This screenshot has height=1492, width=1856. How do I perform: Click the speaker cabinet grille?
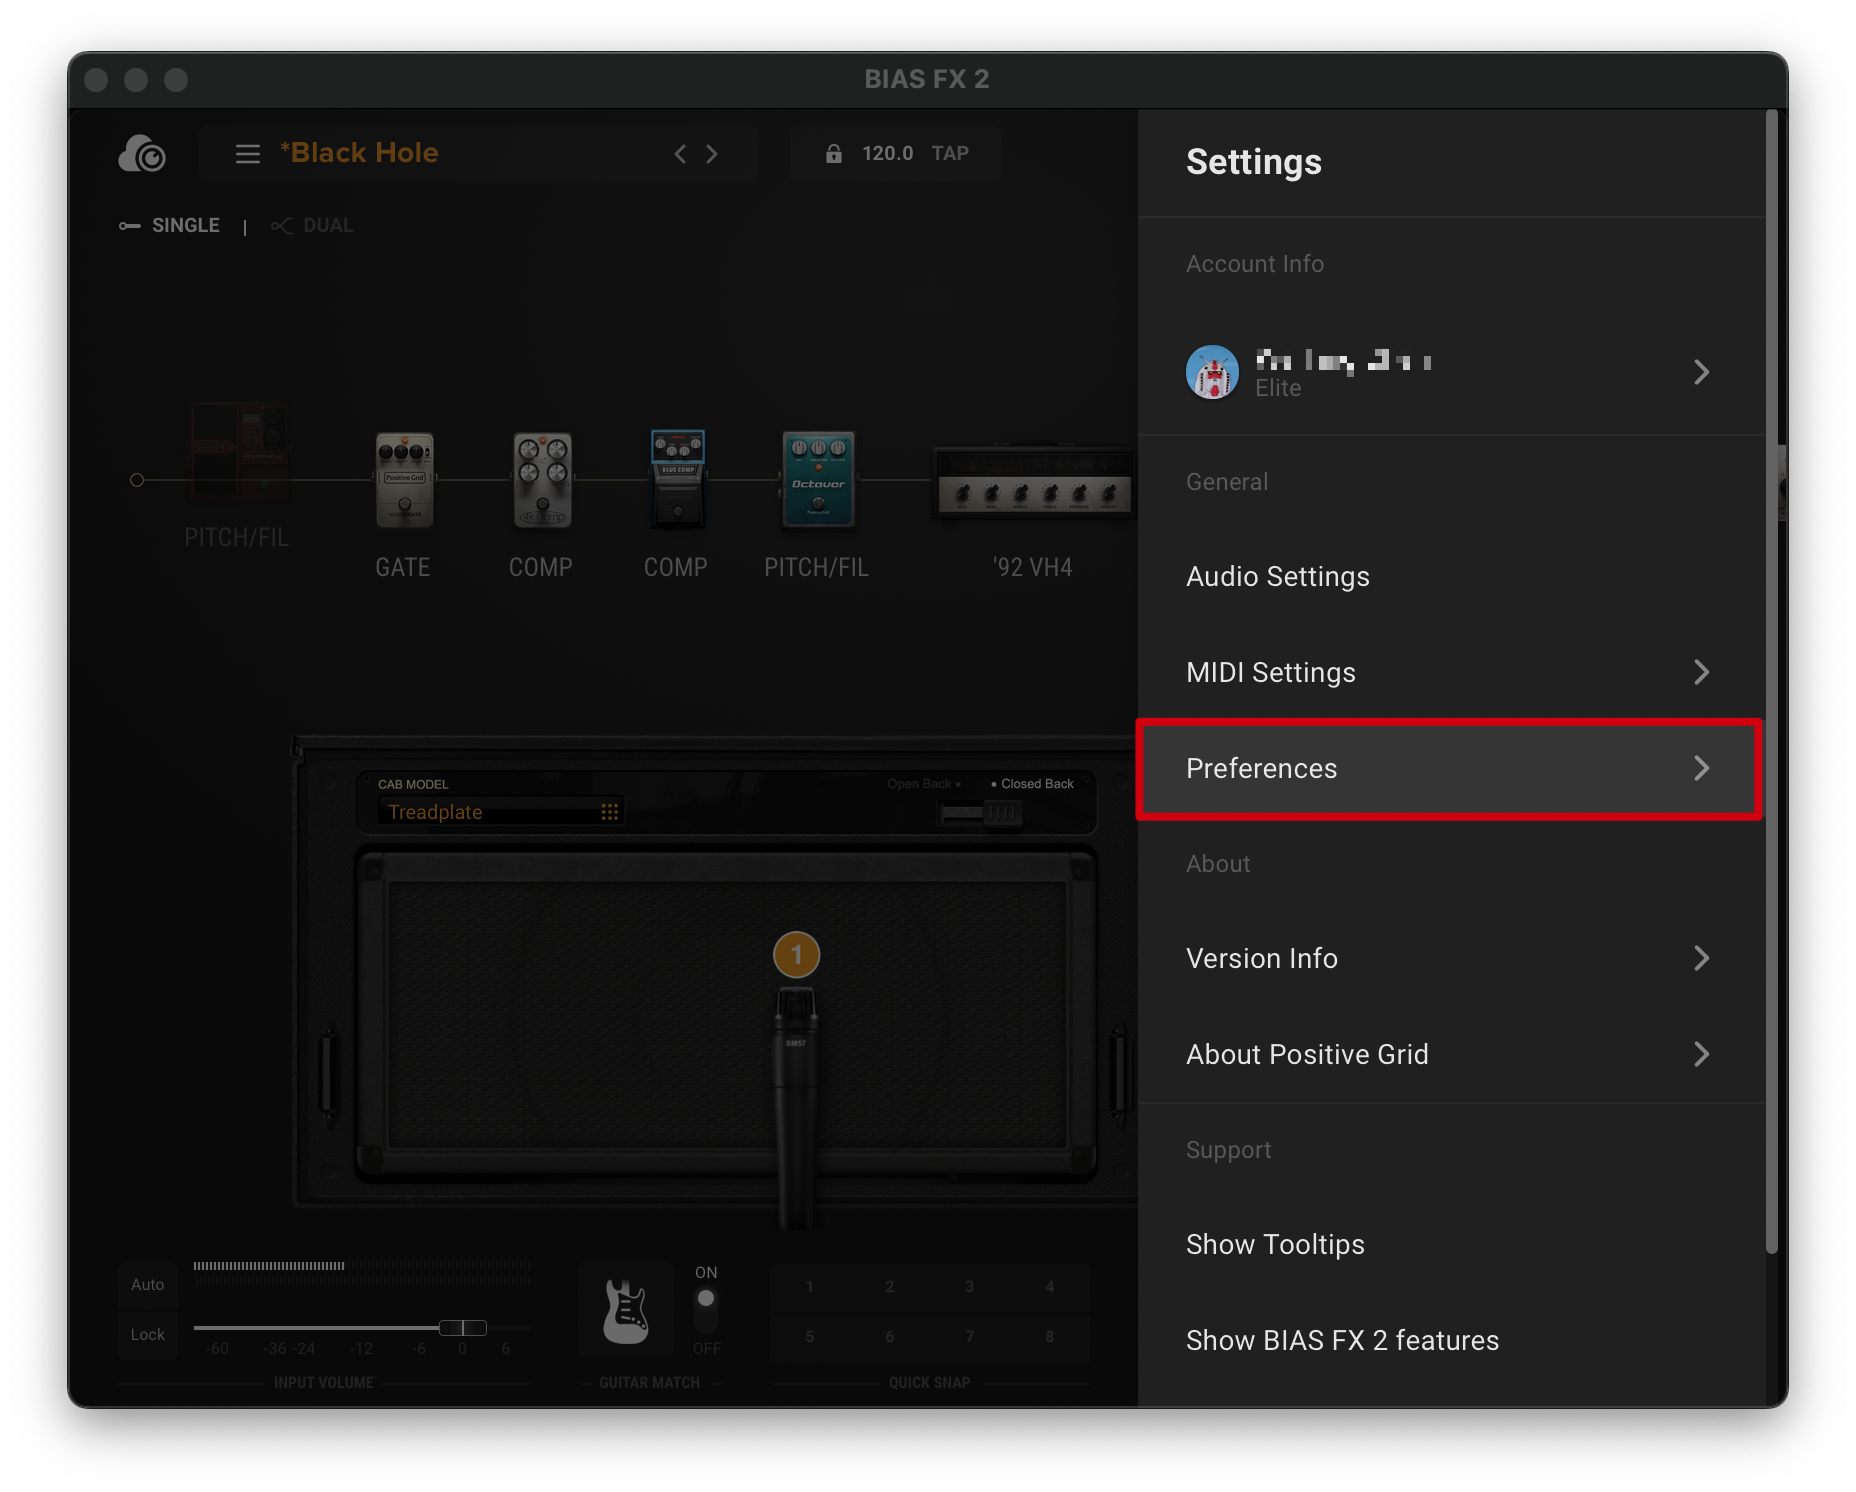pos(727,1013)
